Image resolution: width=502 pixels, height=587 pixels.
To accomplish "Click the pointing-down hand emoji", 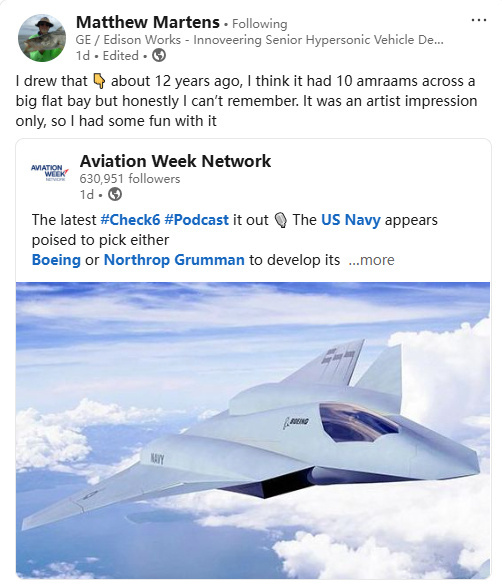I will click(x=99, y=81).
